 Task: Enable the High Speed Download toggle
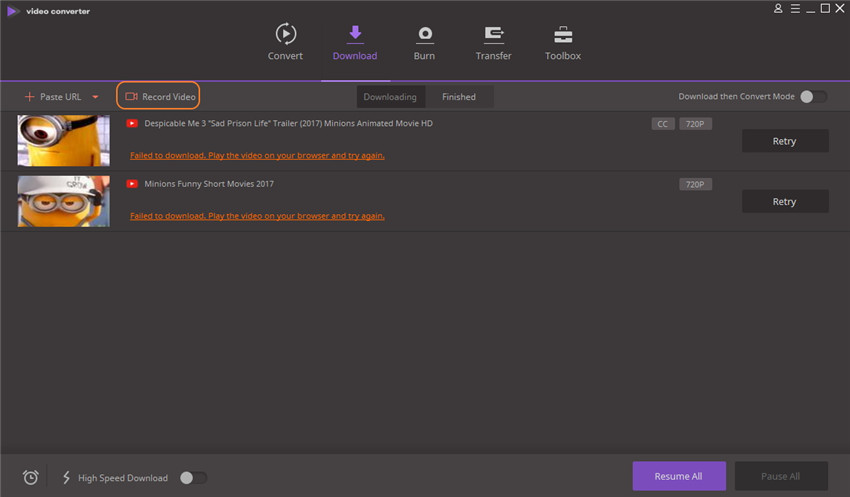[193, 477]
